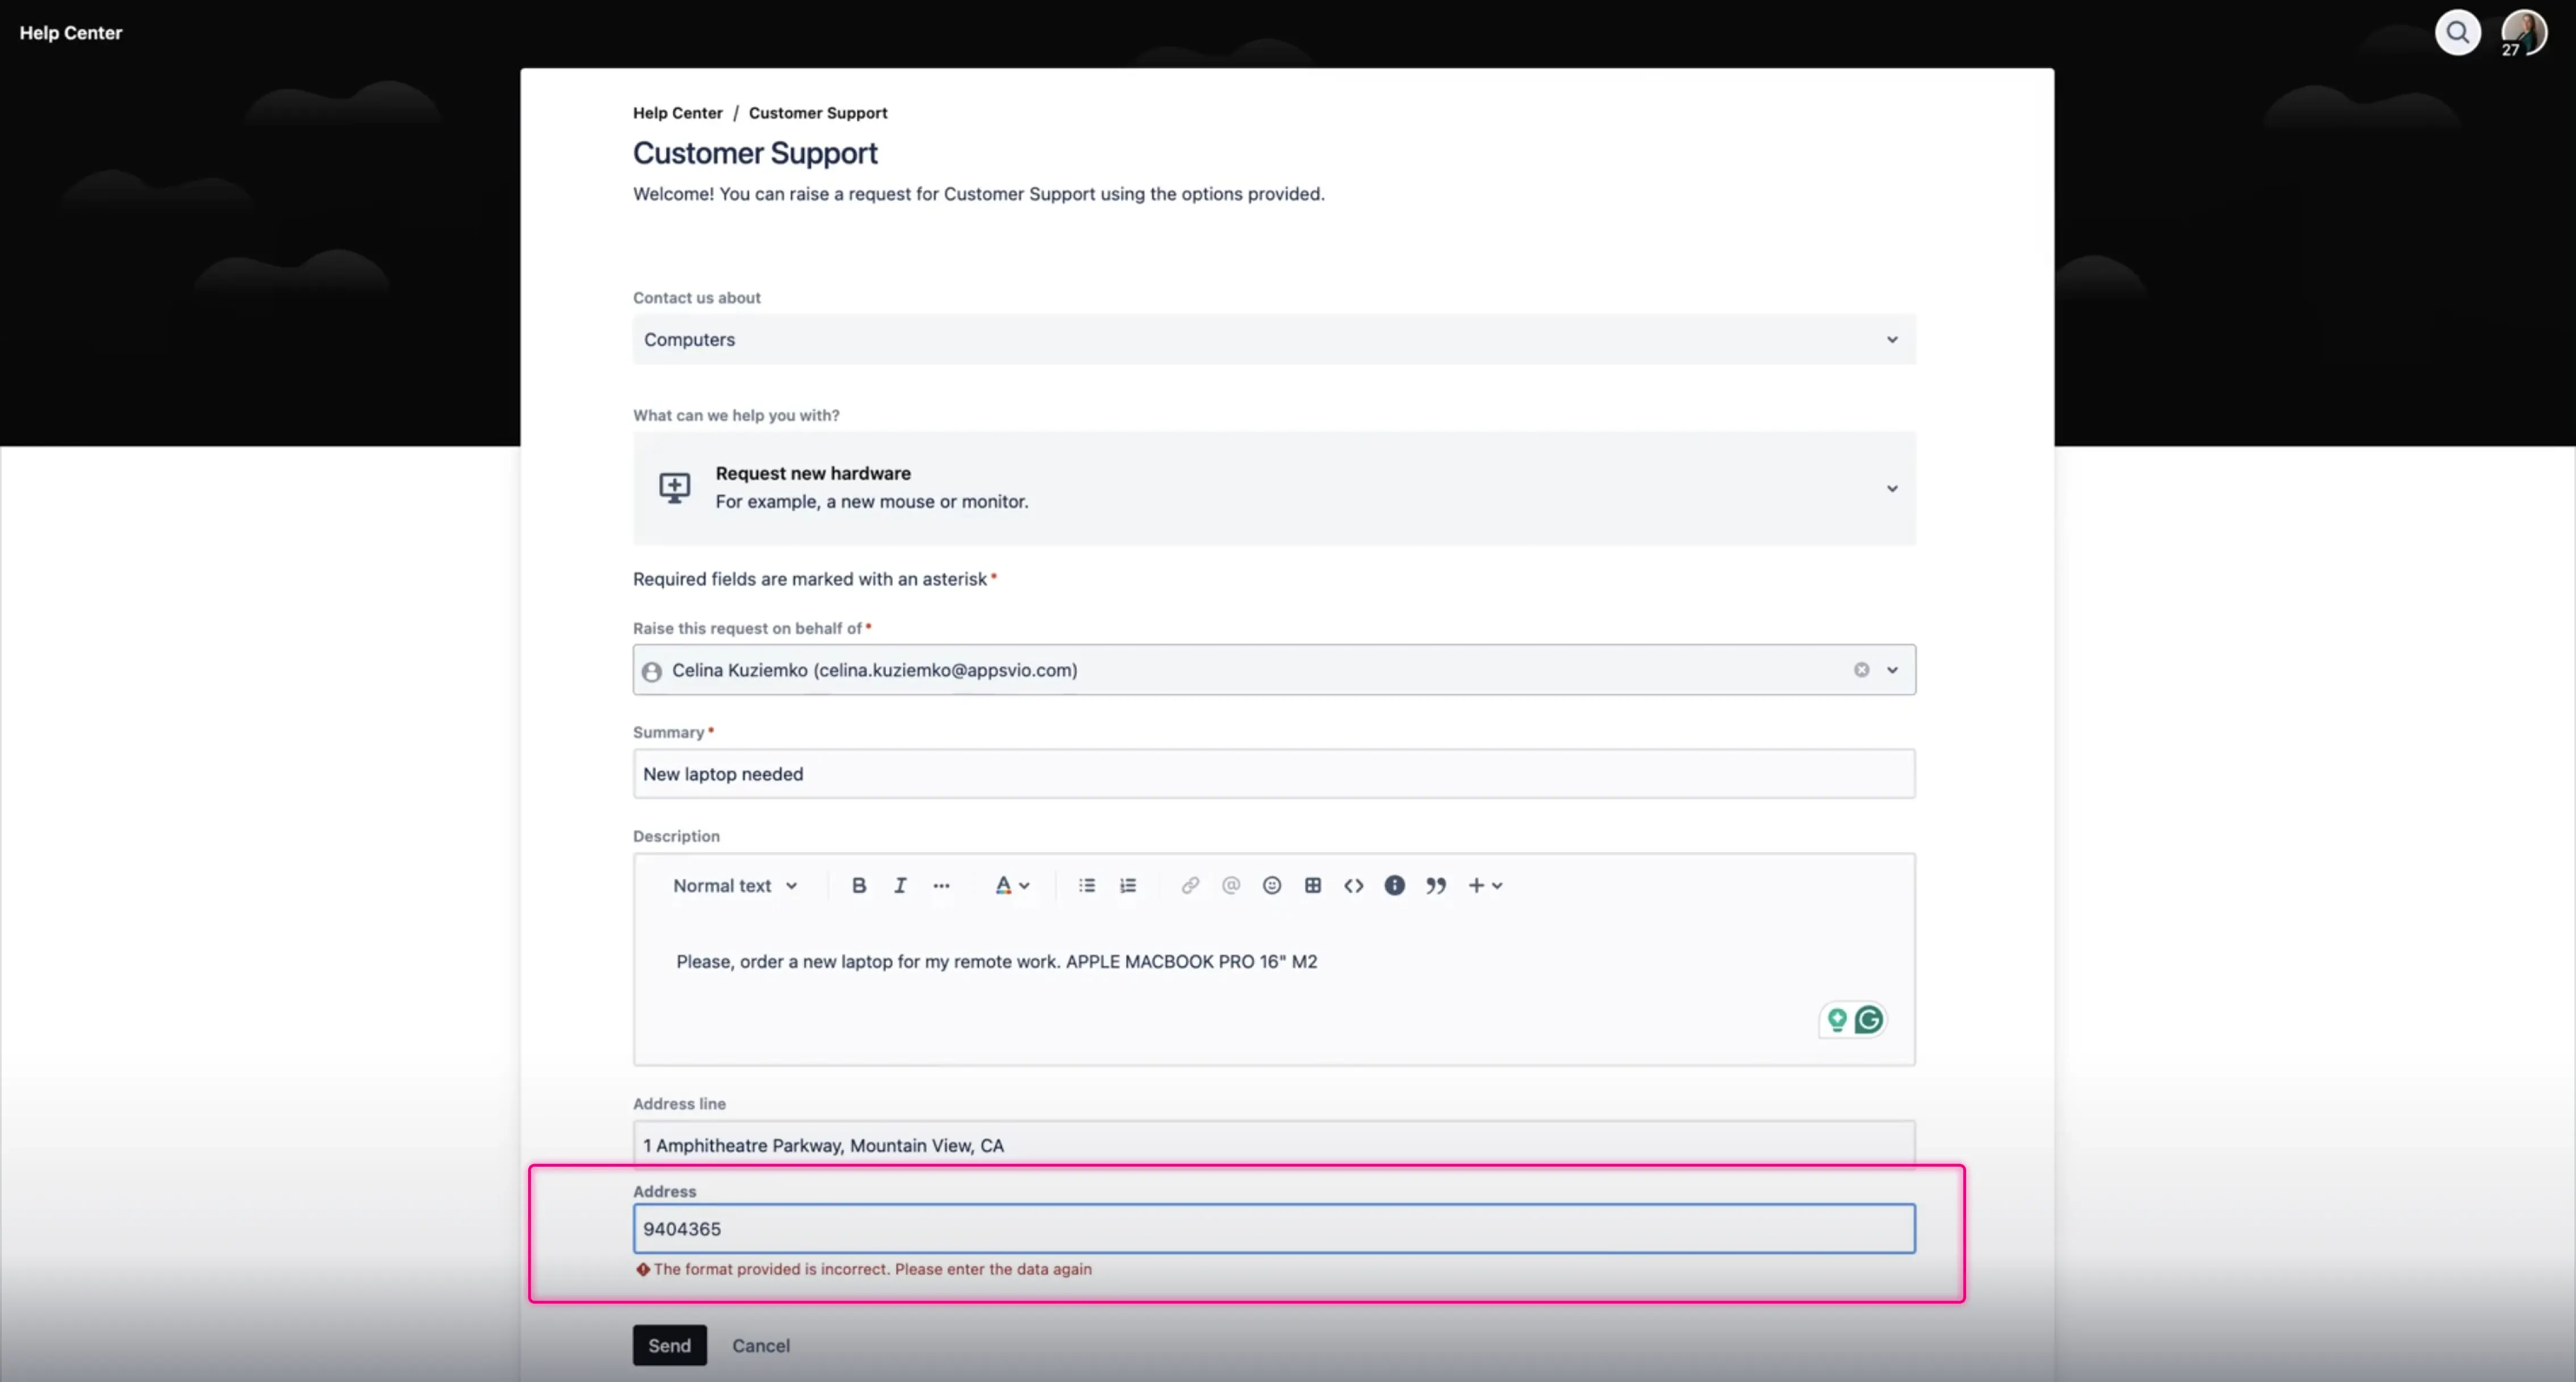The image size is (2576, 1382).
Task: Open the Computers contact dropdown
Action: tap(1273, 339)
